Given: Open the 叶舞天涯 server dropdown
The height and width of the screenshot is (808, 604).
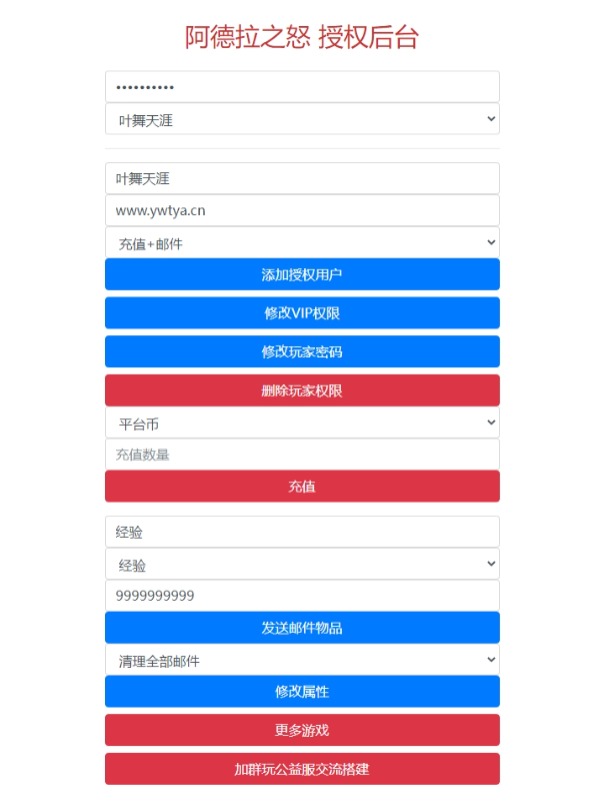Looking at the screenshot, I should [x=302, y=119].
